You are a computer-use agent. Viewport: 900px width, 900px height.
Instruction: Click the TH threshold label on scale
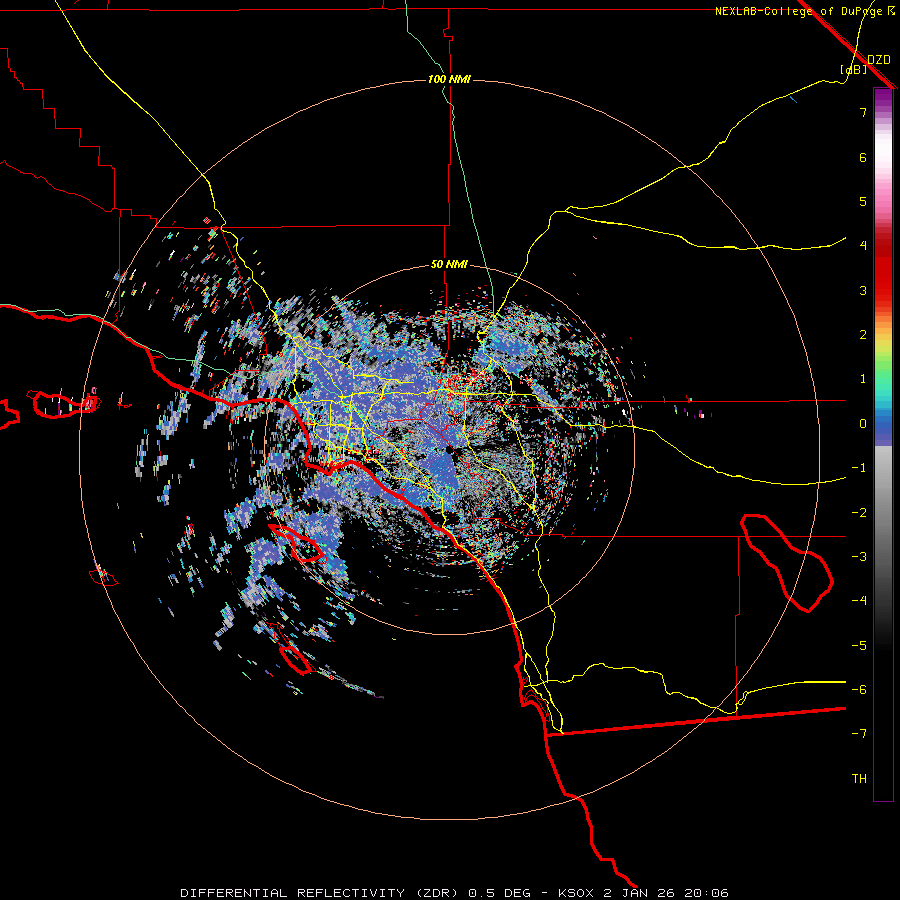tap(859, 778)
